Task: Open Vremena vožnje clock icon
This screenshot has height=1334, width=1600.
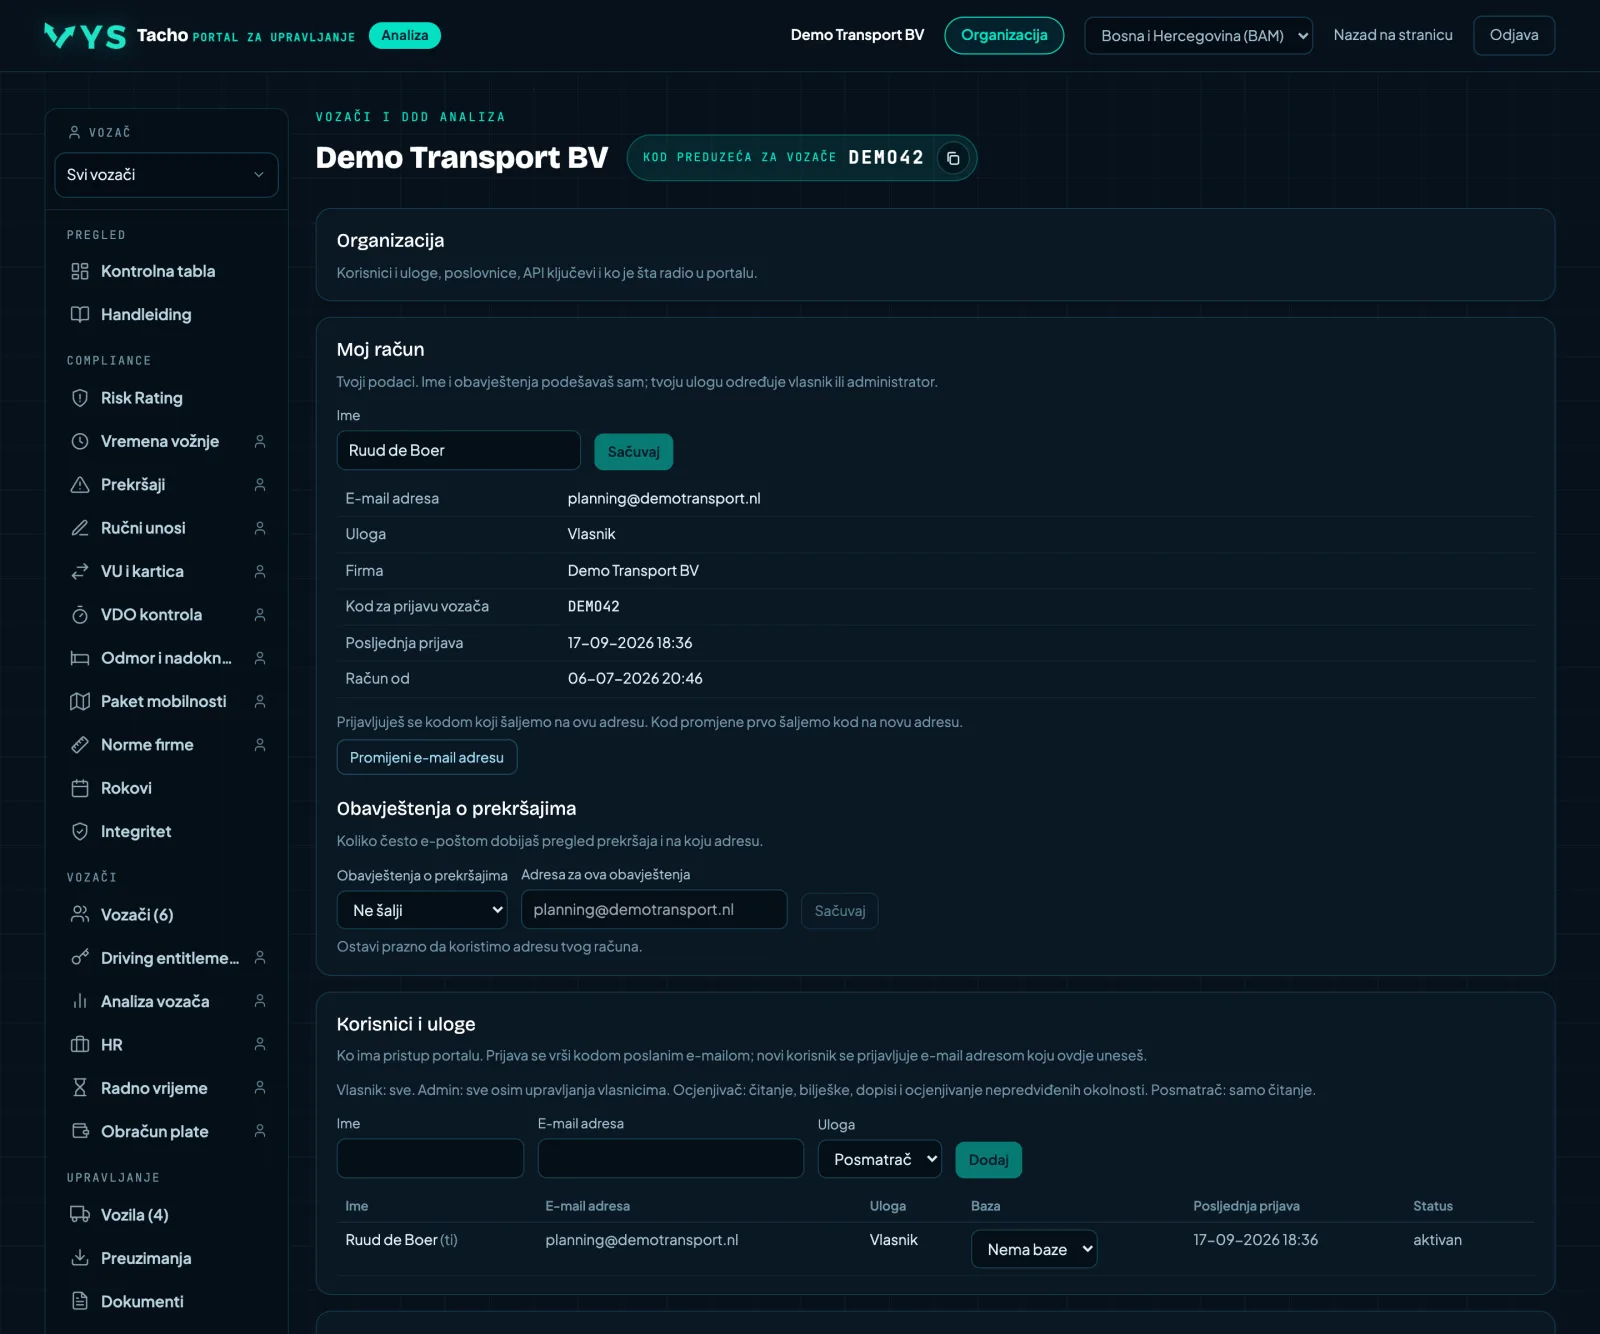Action: tap(80, 441)
